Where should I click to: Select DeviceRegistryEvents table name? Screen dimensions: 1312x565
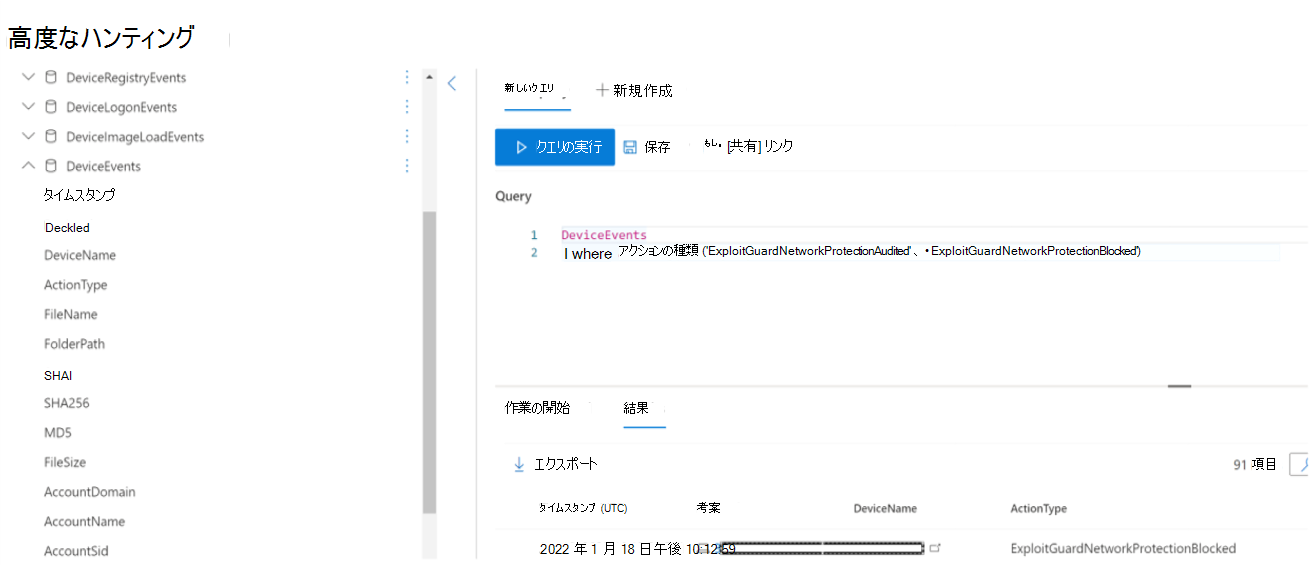[126, 77]
